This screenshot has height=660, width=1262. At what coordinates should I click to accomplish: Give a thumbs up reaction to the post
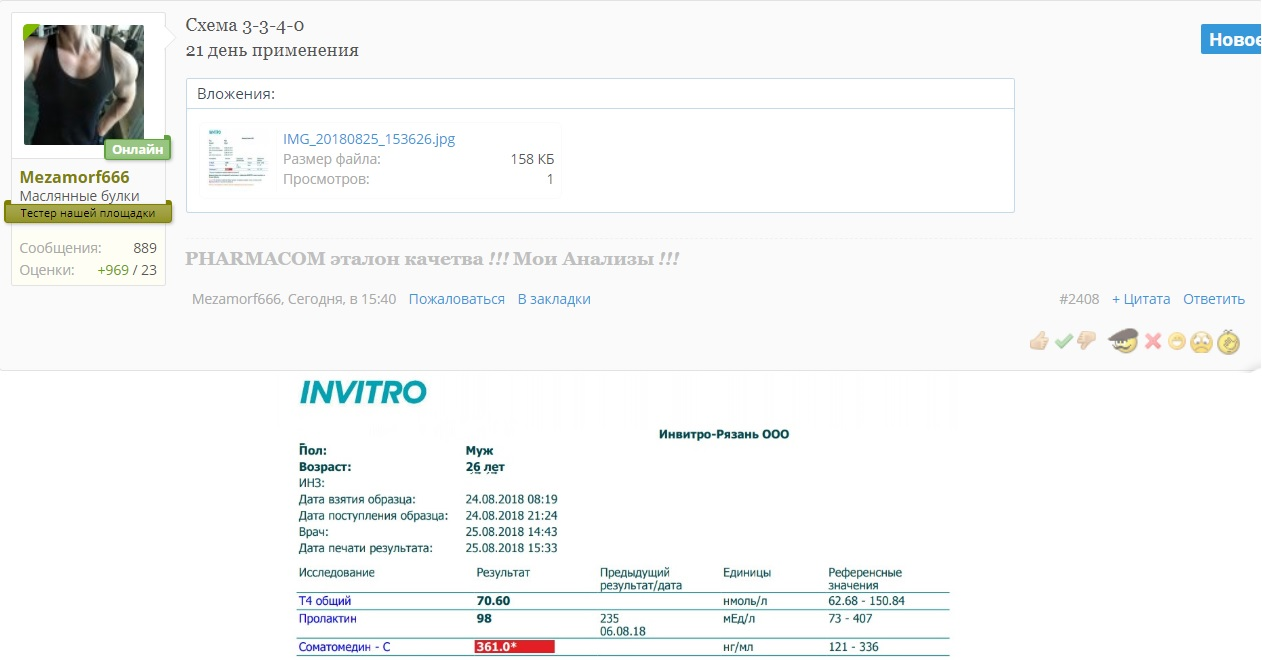[1039, 341]
